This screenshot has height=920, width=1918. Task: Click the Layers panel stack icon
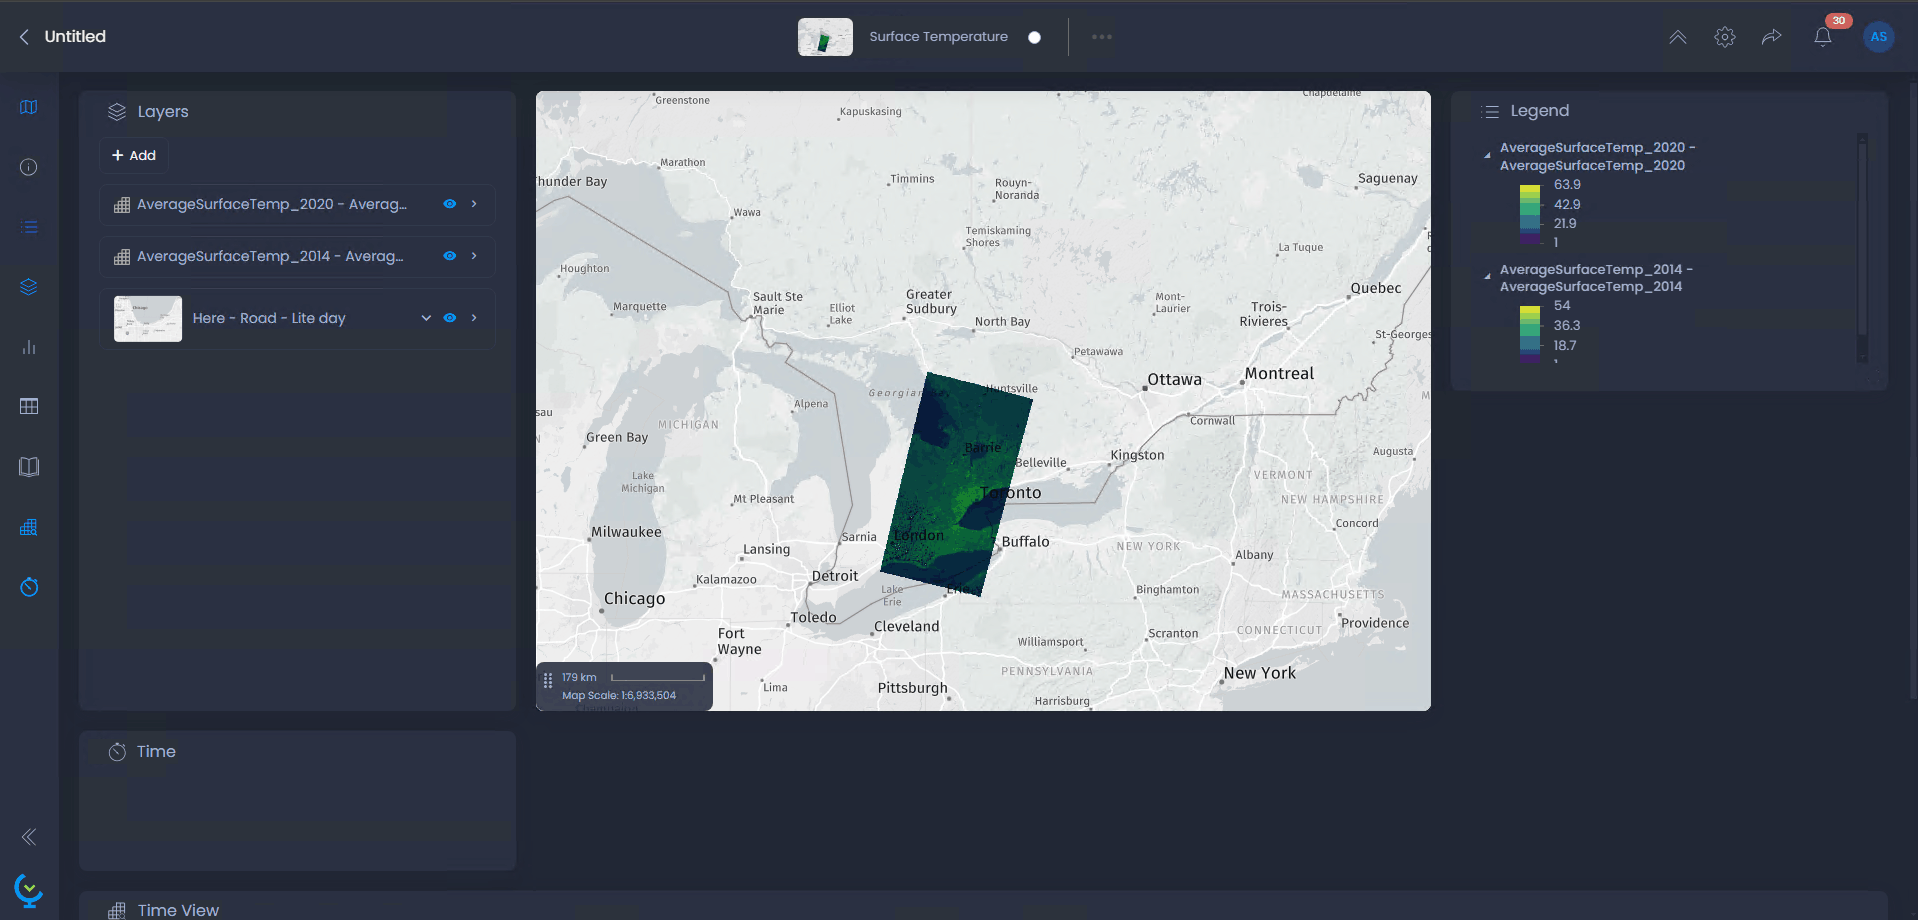click(x=117, y=112)
